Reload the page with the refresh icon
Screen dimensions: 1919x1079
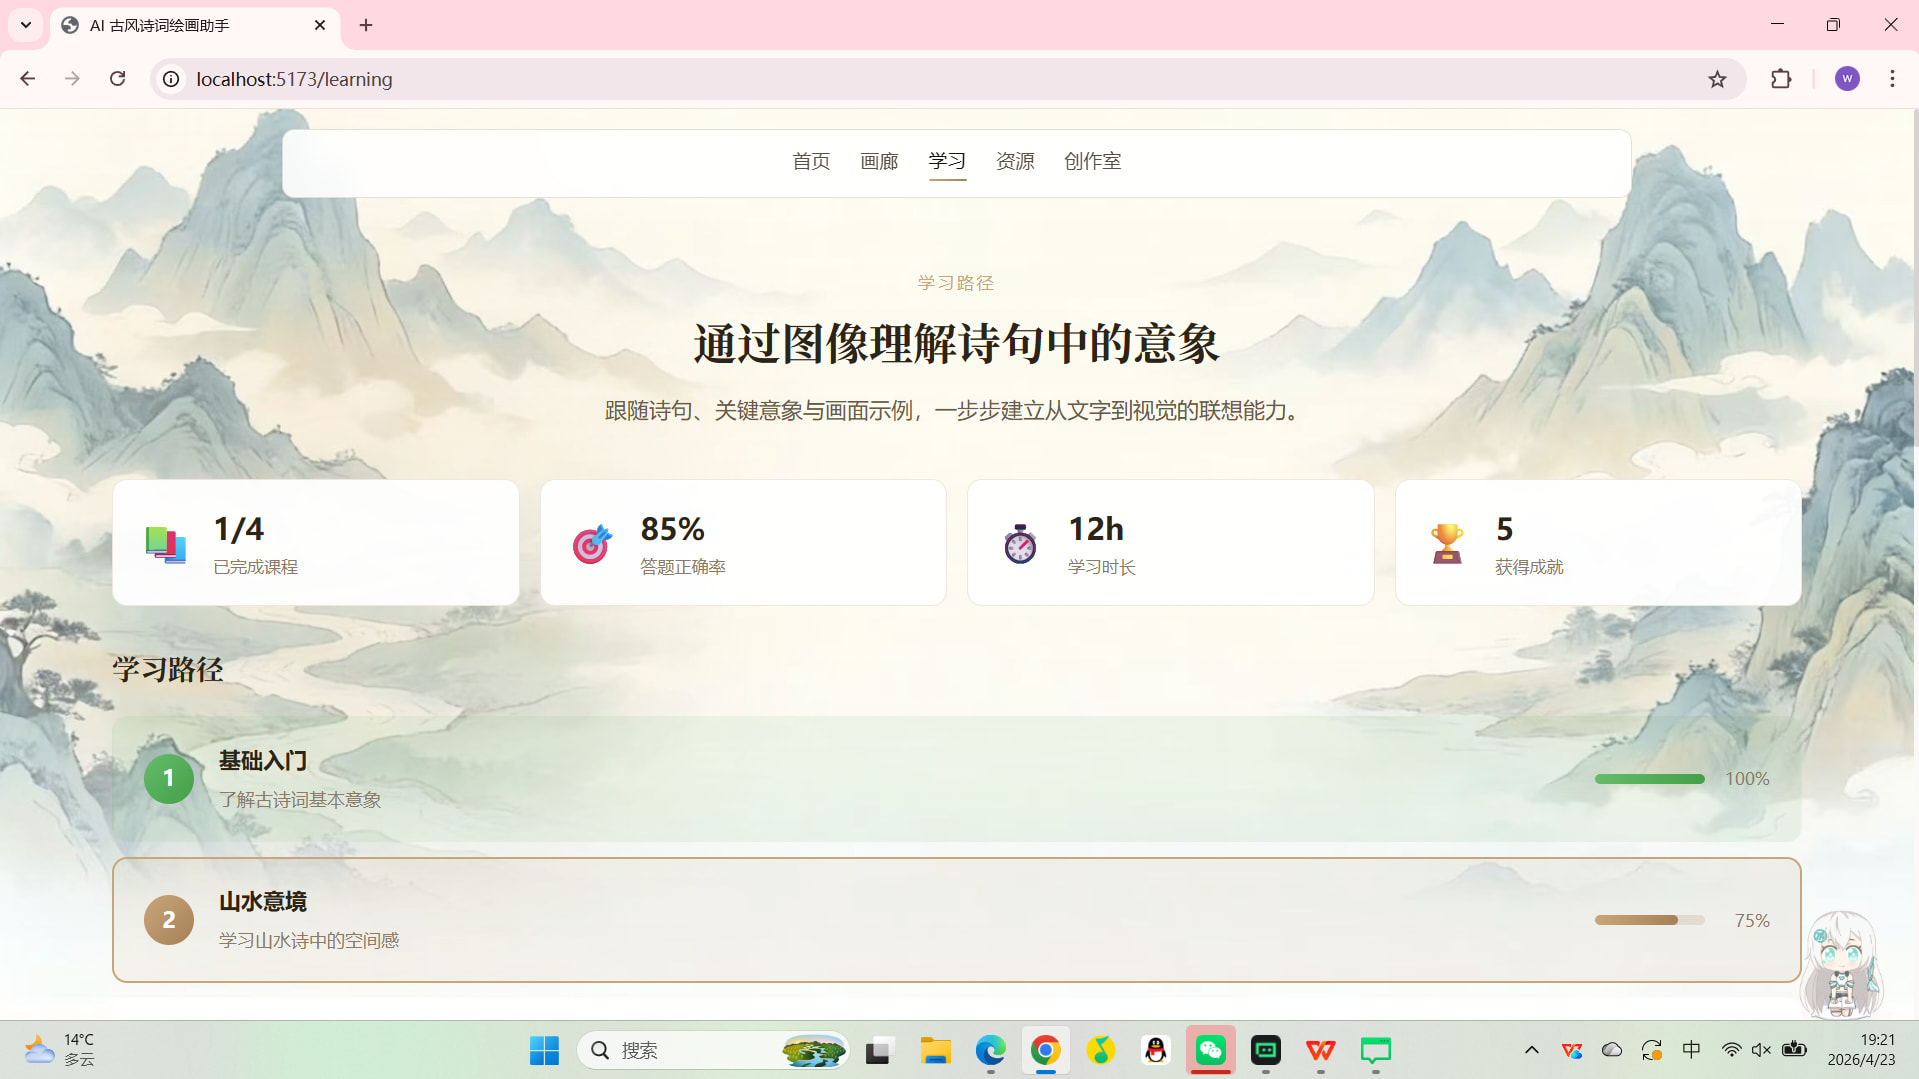coord(117,79)
